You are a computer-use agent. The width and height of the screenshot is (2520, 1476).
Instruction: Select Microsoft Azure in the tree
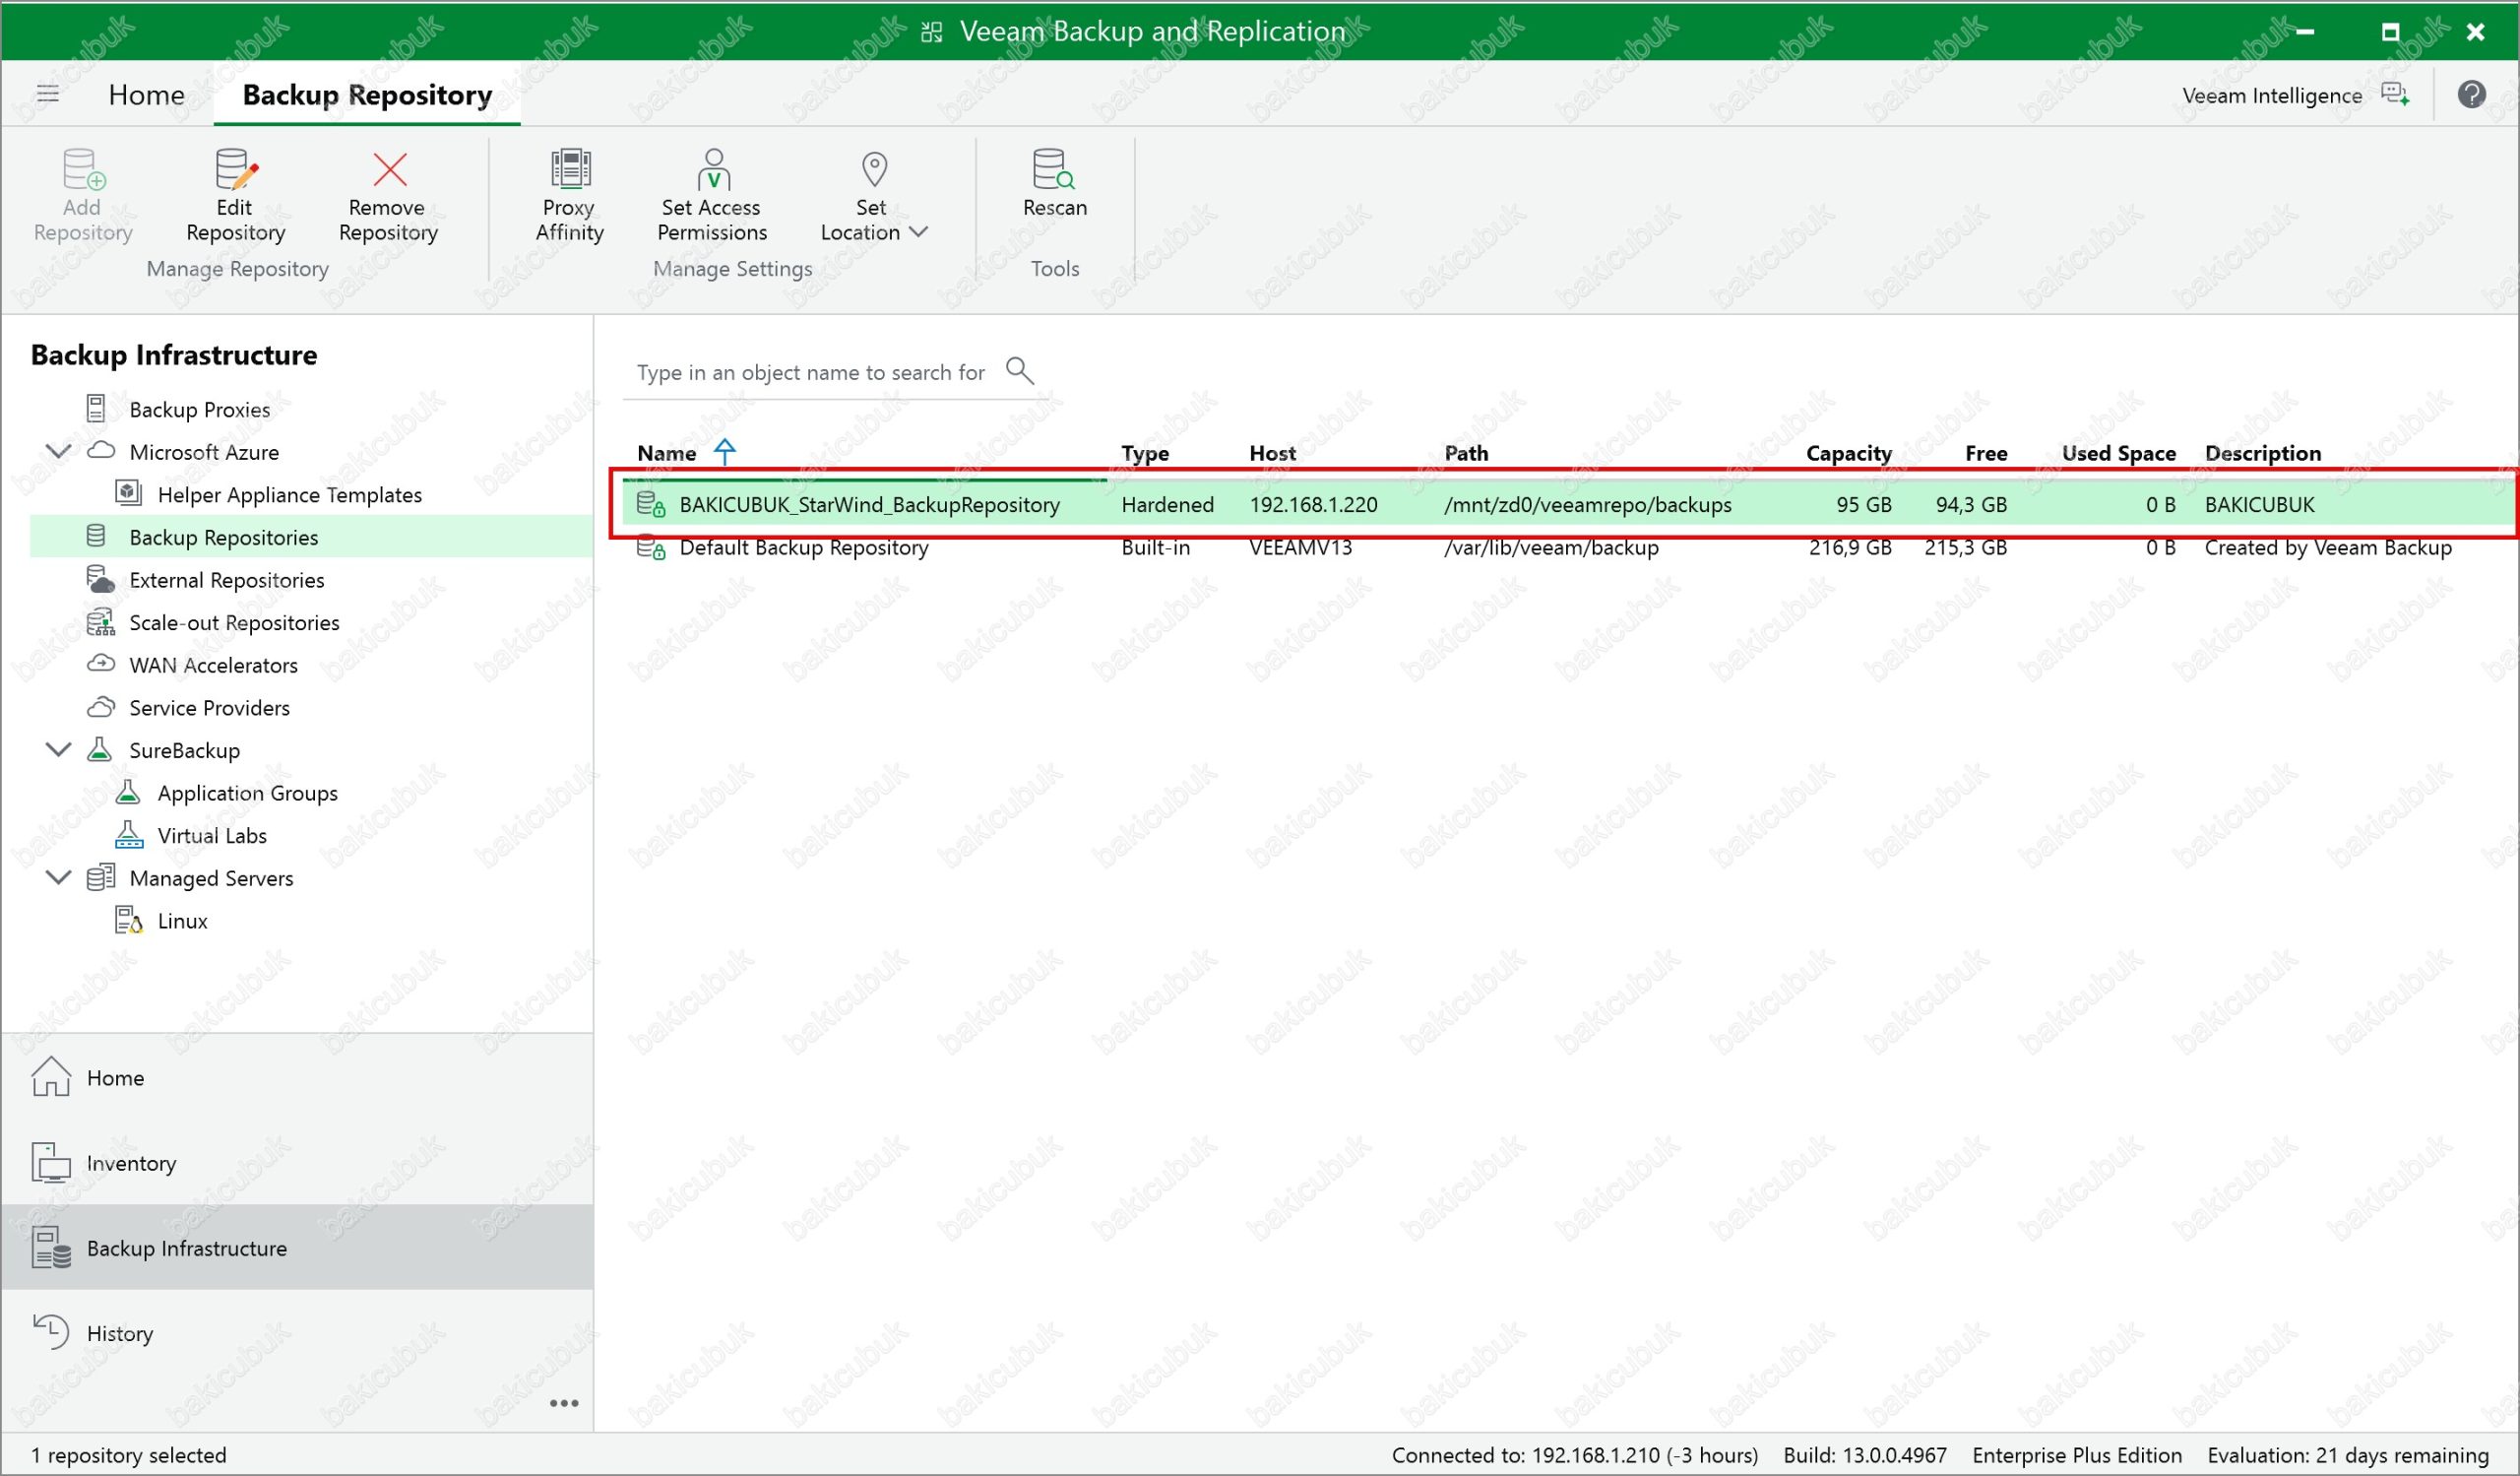204,452
